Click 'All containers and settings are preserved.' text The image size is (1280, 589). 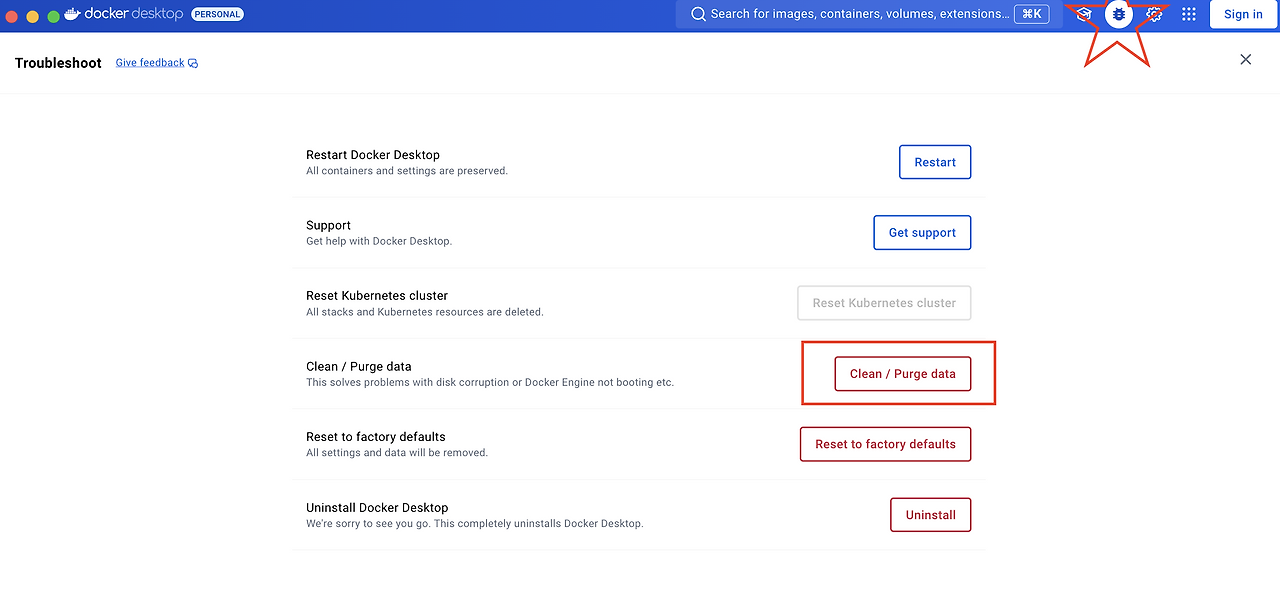(x=407, y=171)
